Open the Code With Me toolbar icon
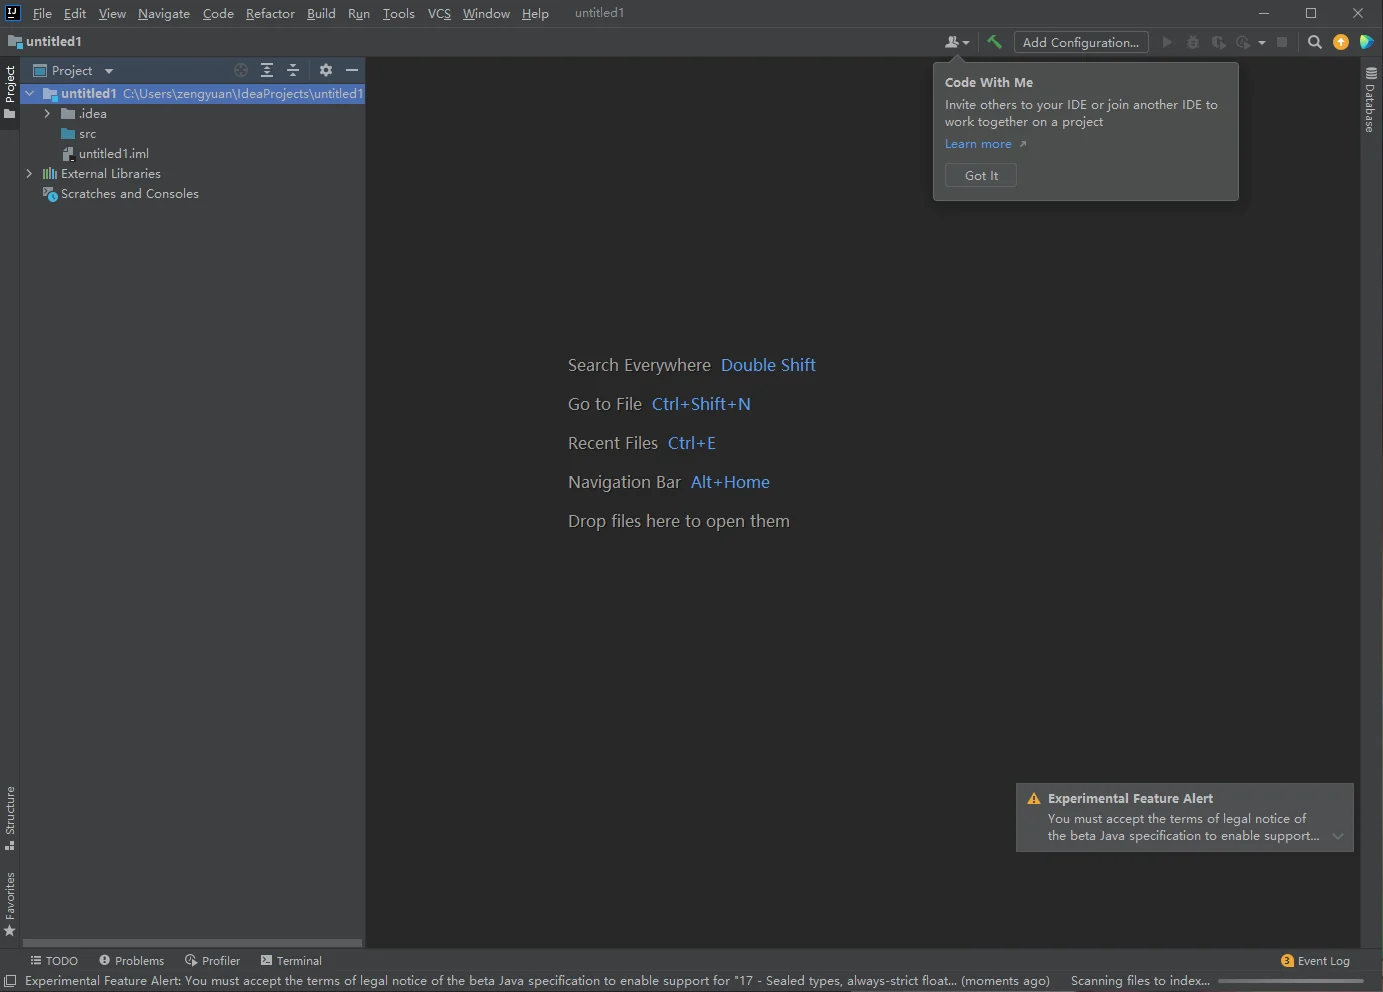 coord(956,42)
